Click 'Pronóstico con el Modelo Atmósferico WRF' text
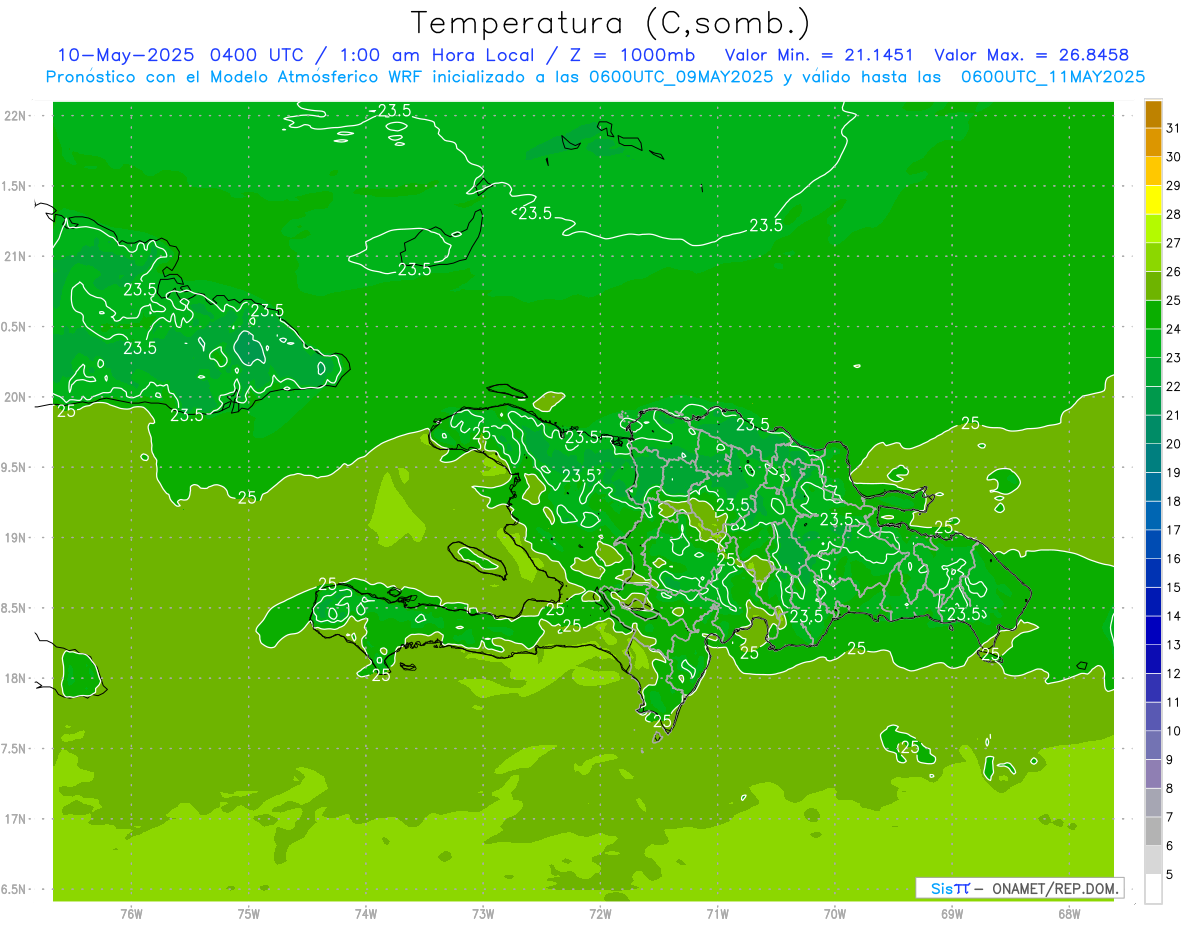Screen dimensions: 1200x927 click(235, 76)
